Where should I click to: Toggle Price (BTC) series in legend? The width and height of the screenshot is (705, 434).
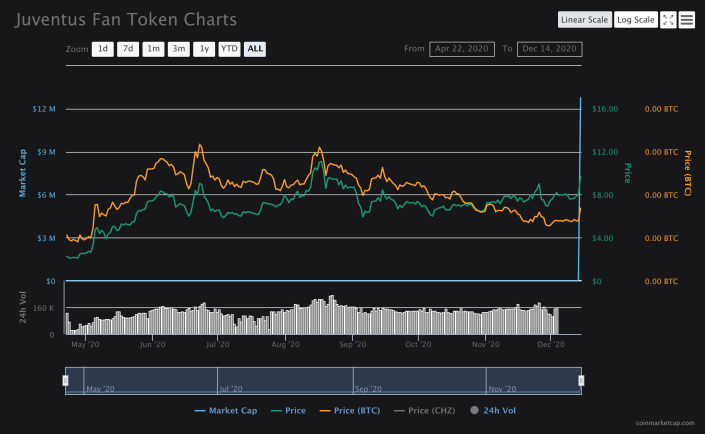tap(350, 411)
